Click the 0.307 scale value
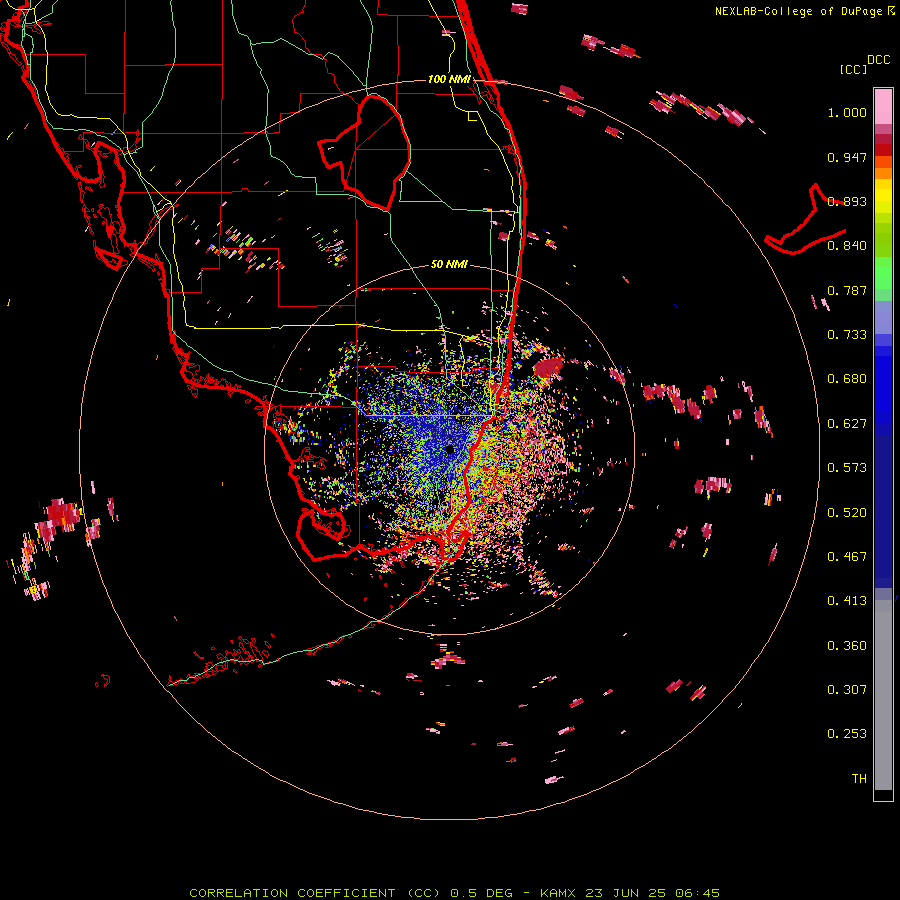The height and width of the screenshot is (900, 900). click(847, 690)
